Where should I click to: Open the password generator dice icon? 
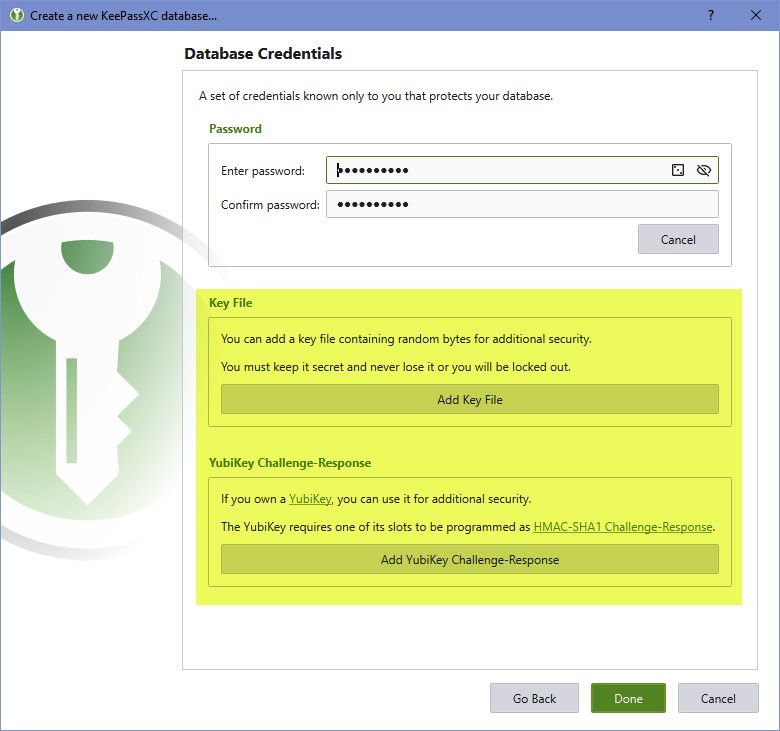[678, 170]
